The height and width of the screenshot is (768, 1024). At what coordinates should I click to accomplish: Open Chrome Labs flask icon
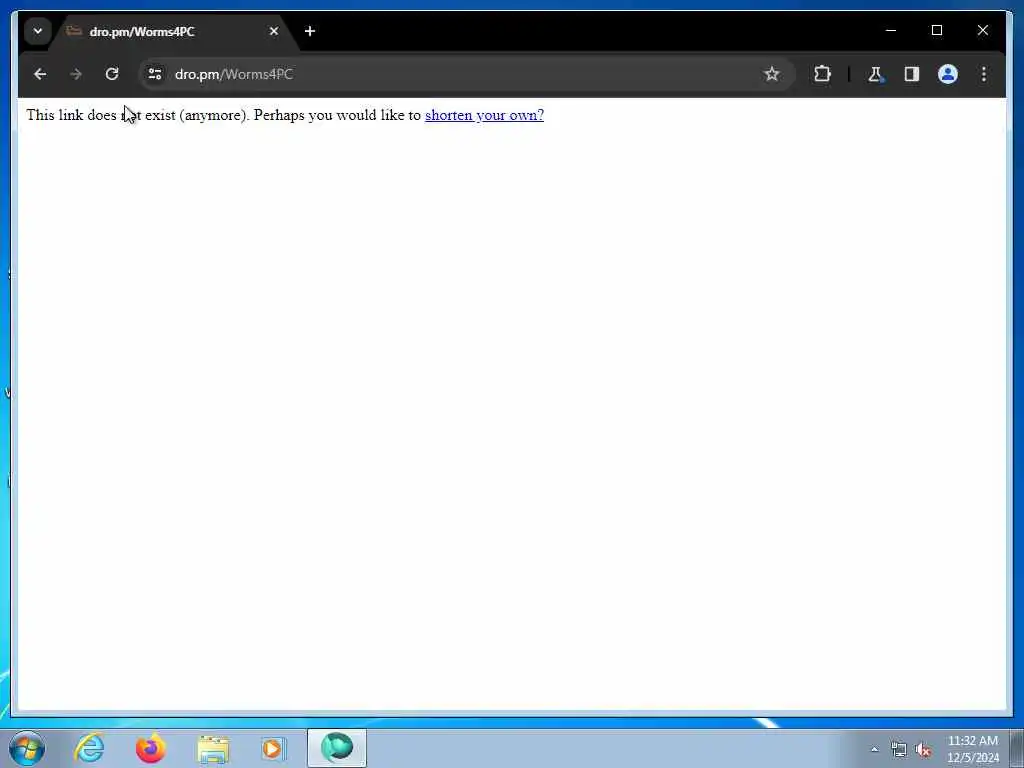point(875,74)
